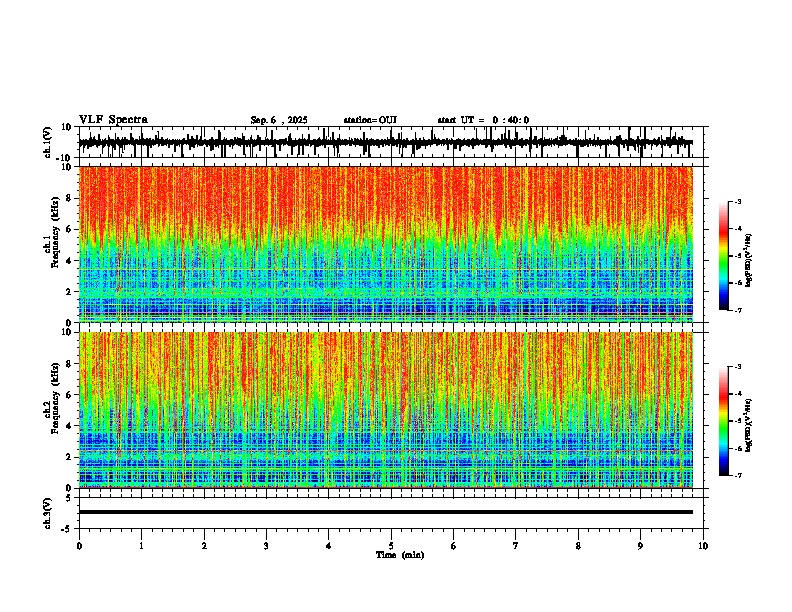Click the "5" tick on ch.3(V) axis
792x612 pixels.
[70, 498]
